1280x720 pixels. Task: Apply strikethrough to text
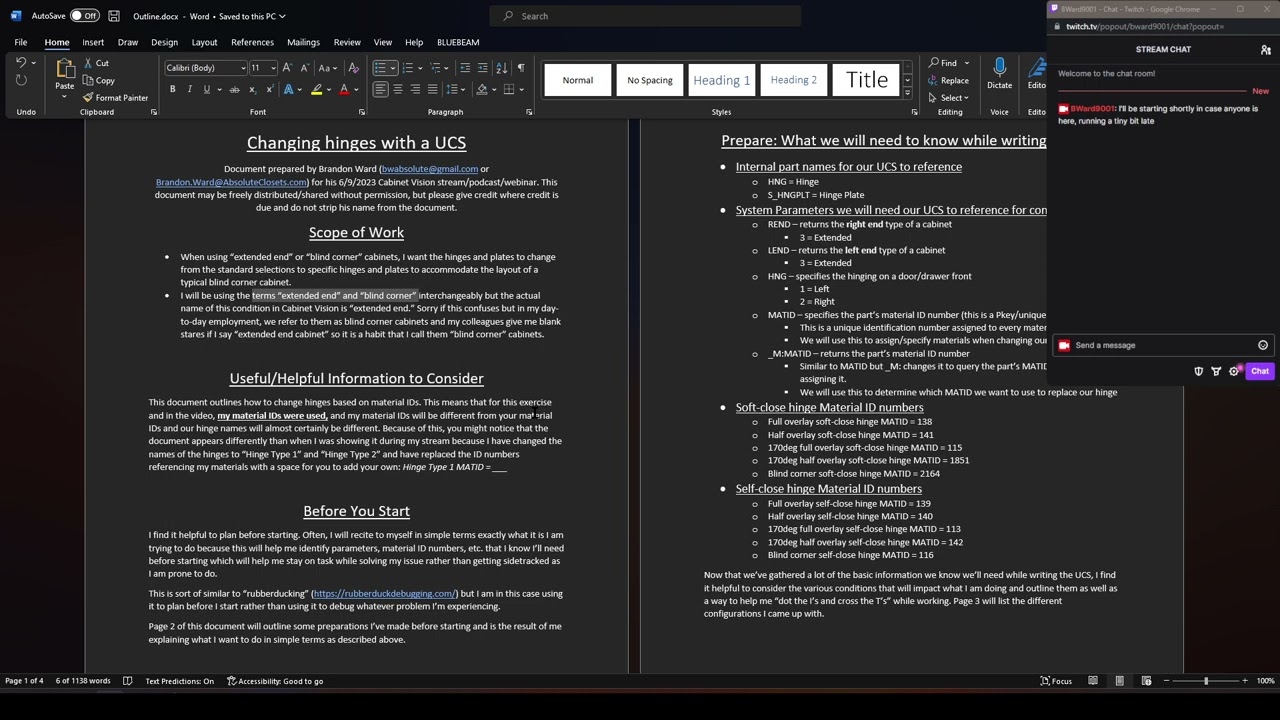(234, 90)
